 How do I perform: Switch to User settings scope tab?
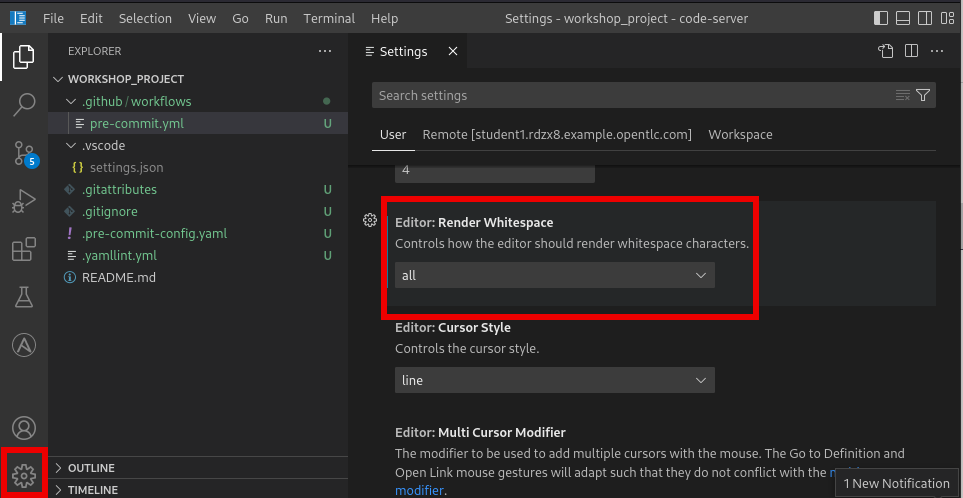(393, 134)
